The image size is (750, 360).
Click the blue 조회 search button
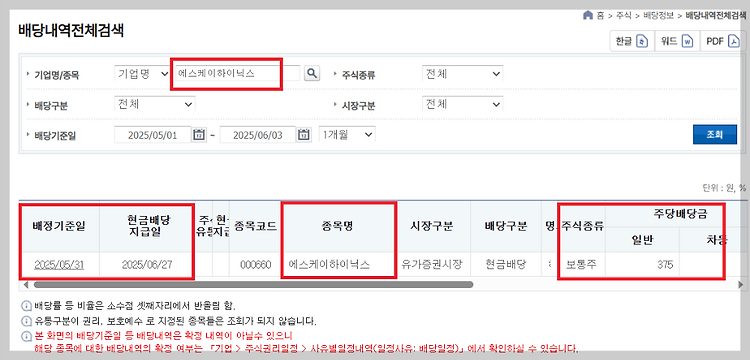click(715, 134)
